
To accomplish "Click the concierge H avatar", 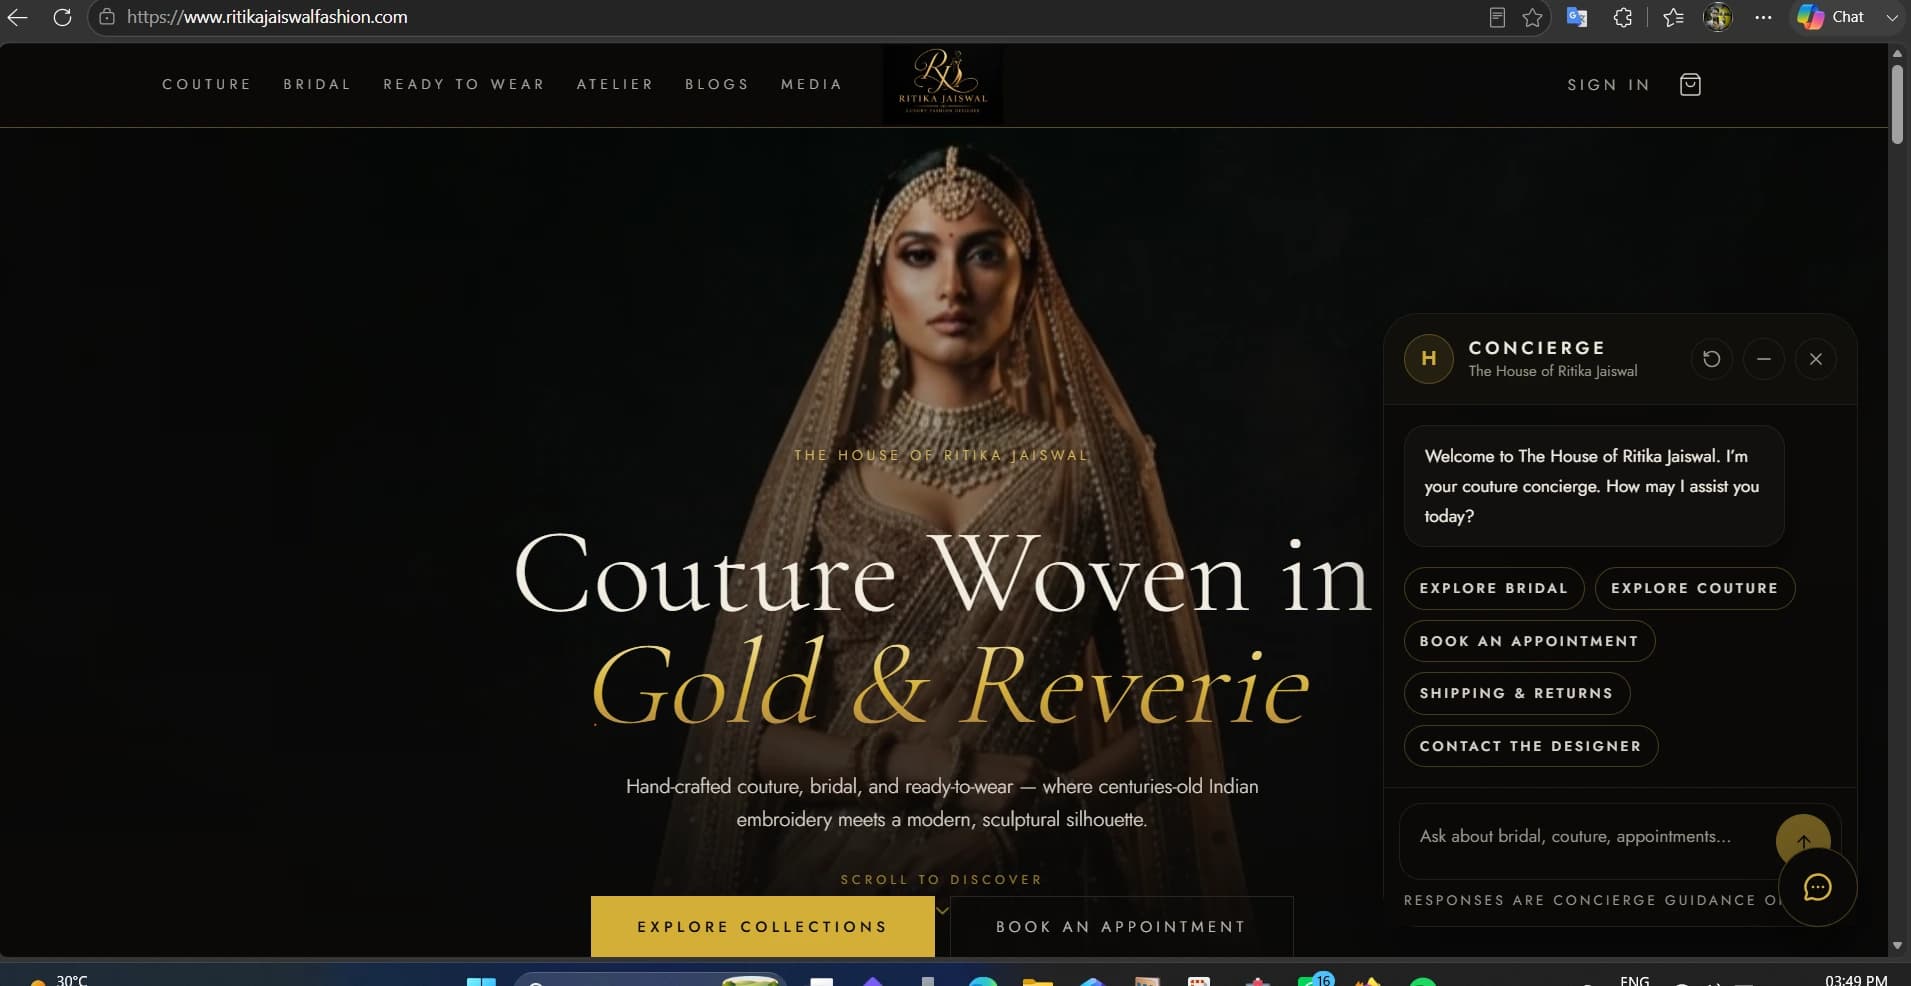I will click(x=1429, y=359).
